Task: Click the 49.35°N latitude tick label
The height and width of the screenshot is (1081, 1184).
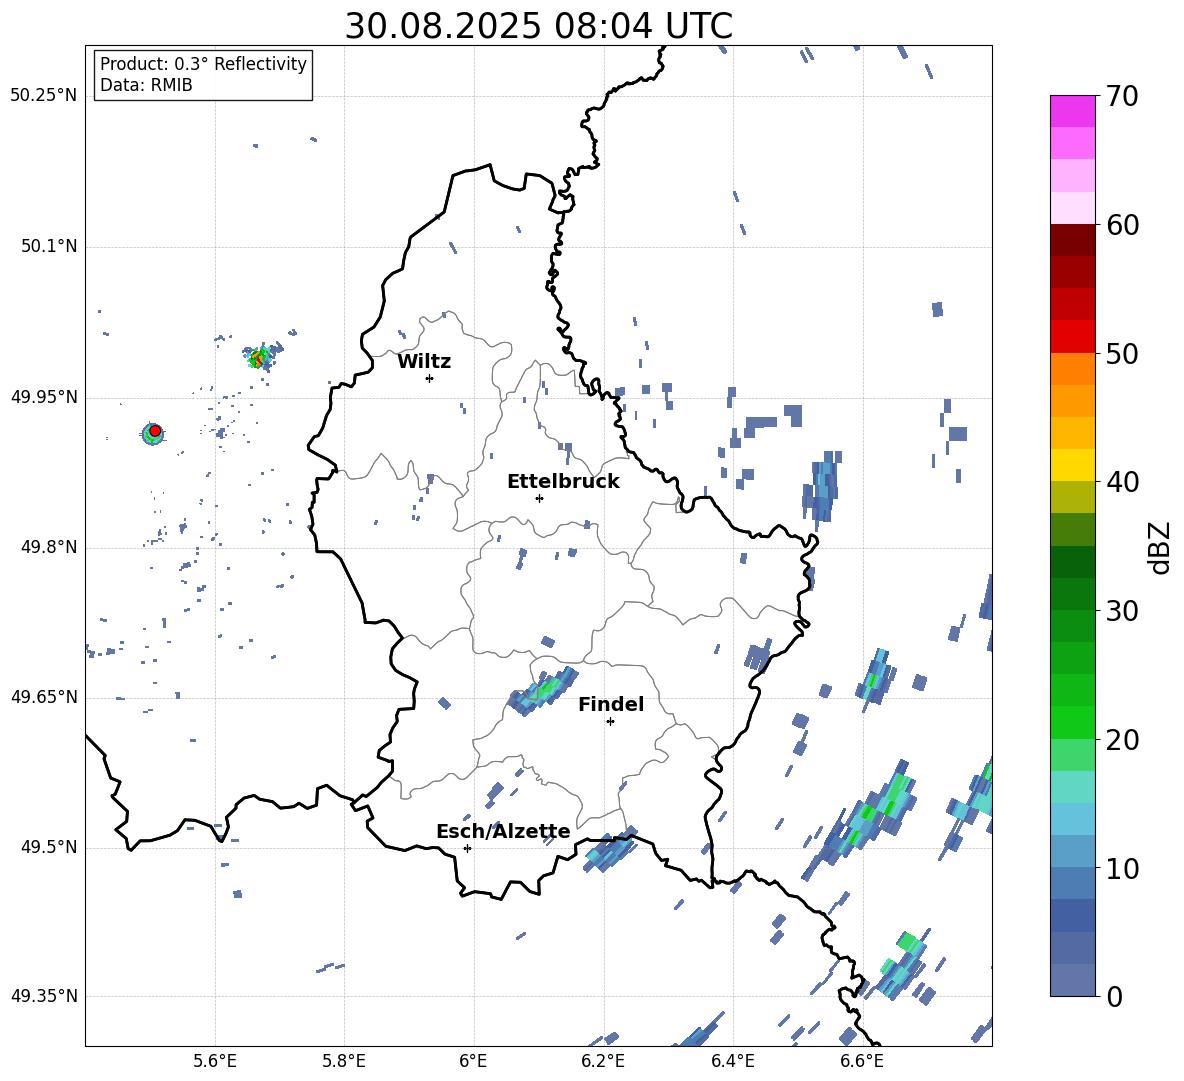Action: pos(43,996)
